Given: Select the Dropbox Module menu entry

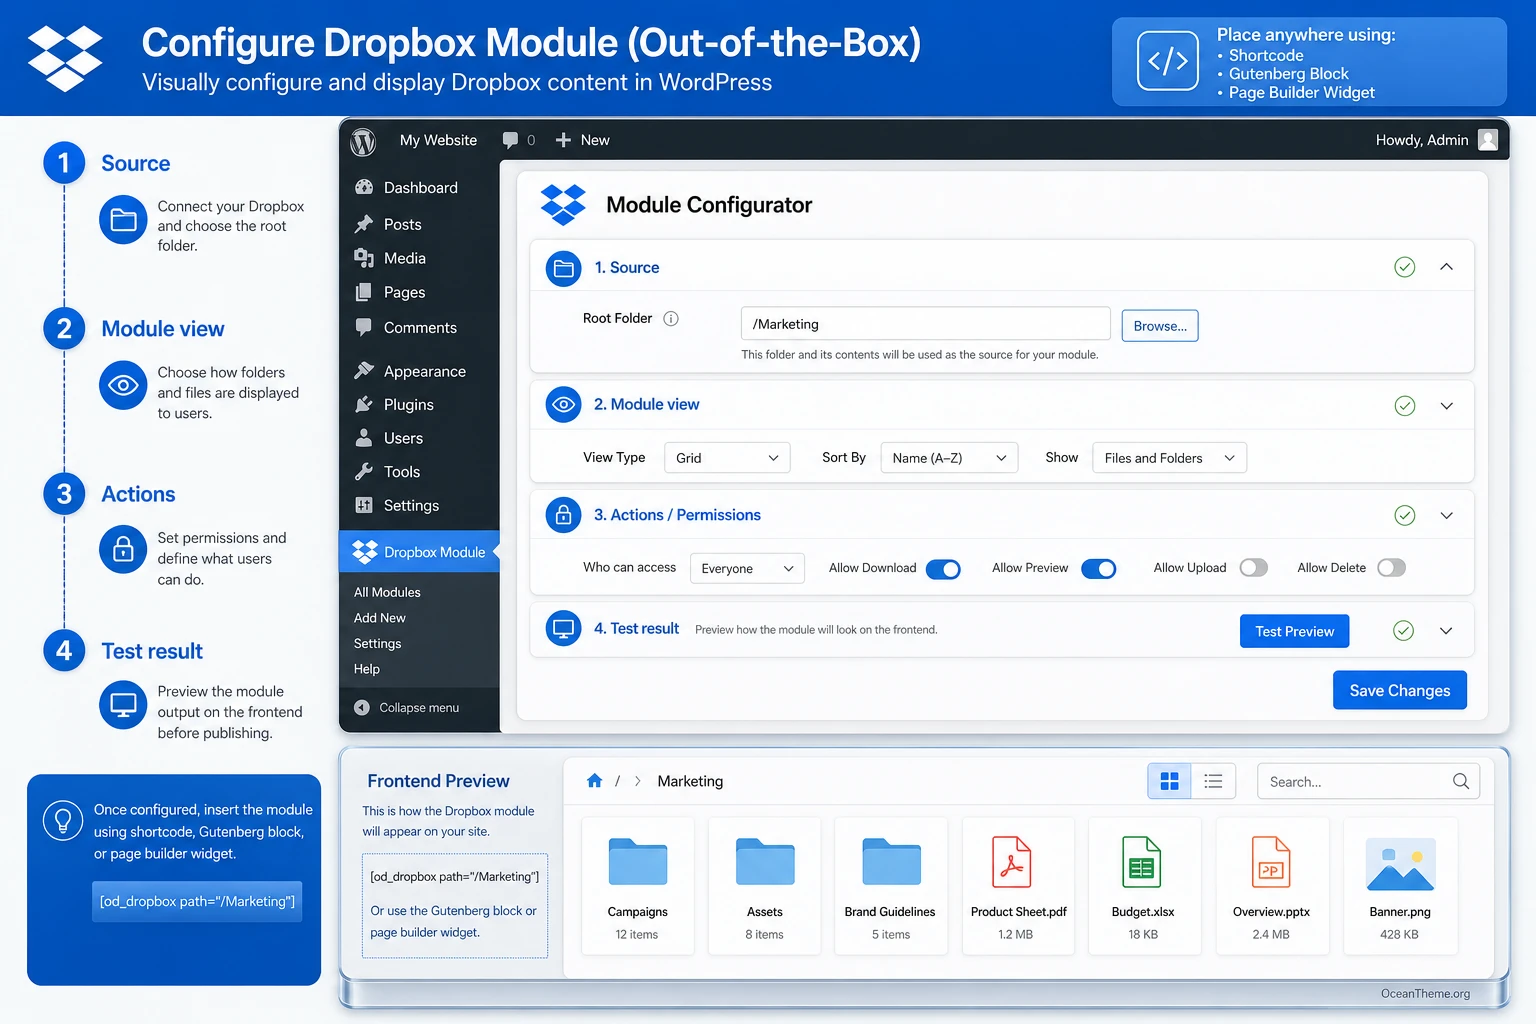Looking at the screenshot, I should tap(419, 552).
